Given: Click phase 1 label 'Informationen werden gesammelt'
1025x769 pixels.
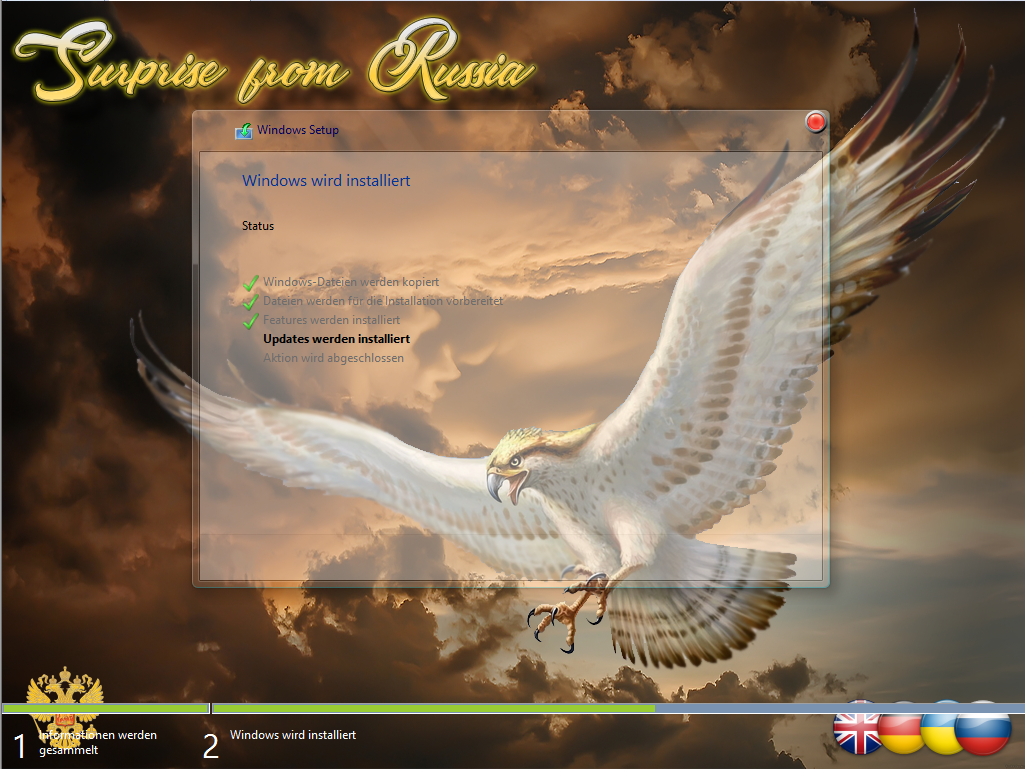Looking at the screenshot, I should tap(98, 742).
